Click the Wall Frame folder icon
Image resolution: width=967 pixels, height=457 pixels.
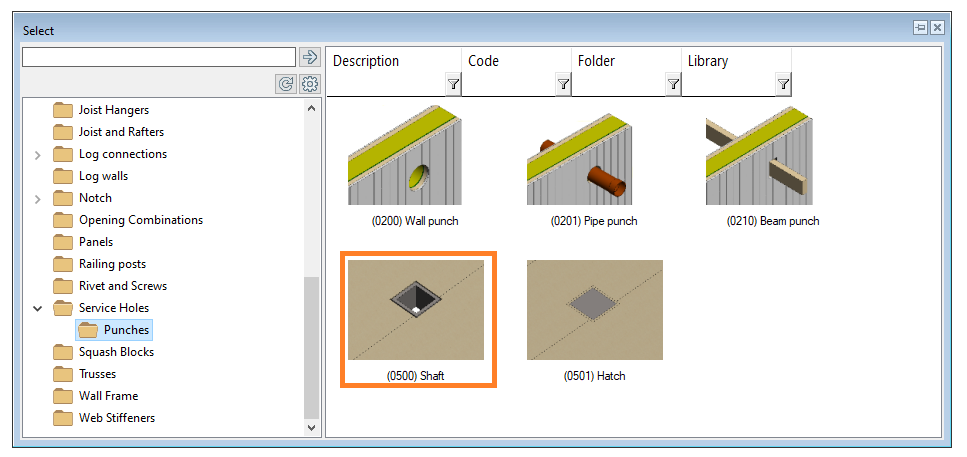63,396
